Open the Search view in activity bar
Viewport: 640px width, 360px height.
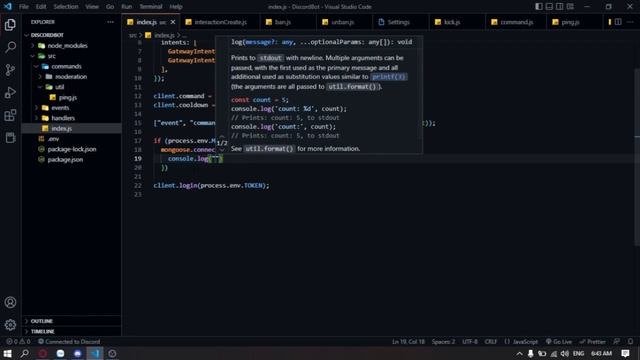10,47
